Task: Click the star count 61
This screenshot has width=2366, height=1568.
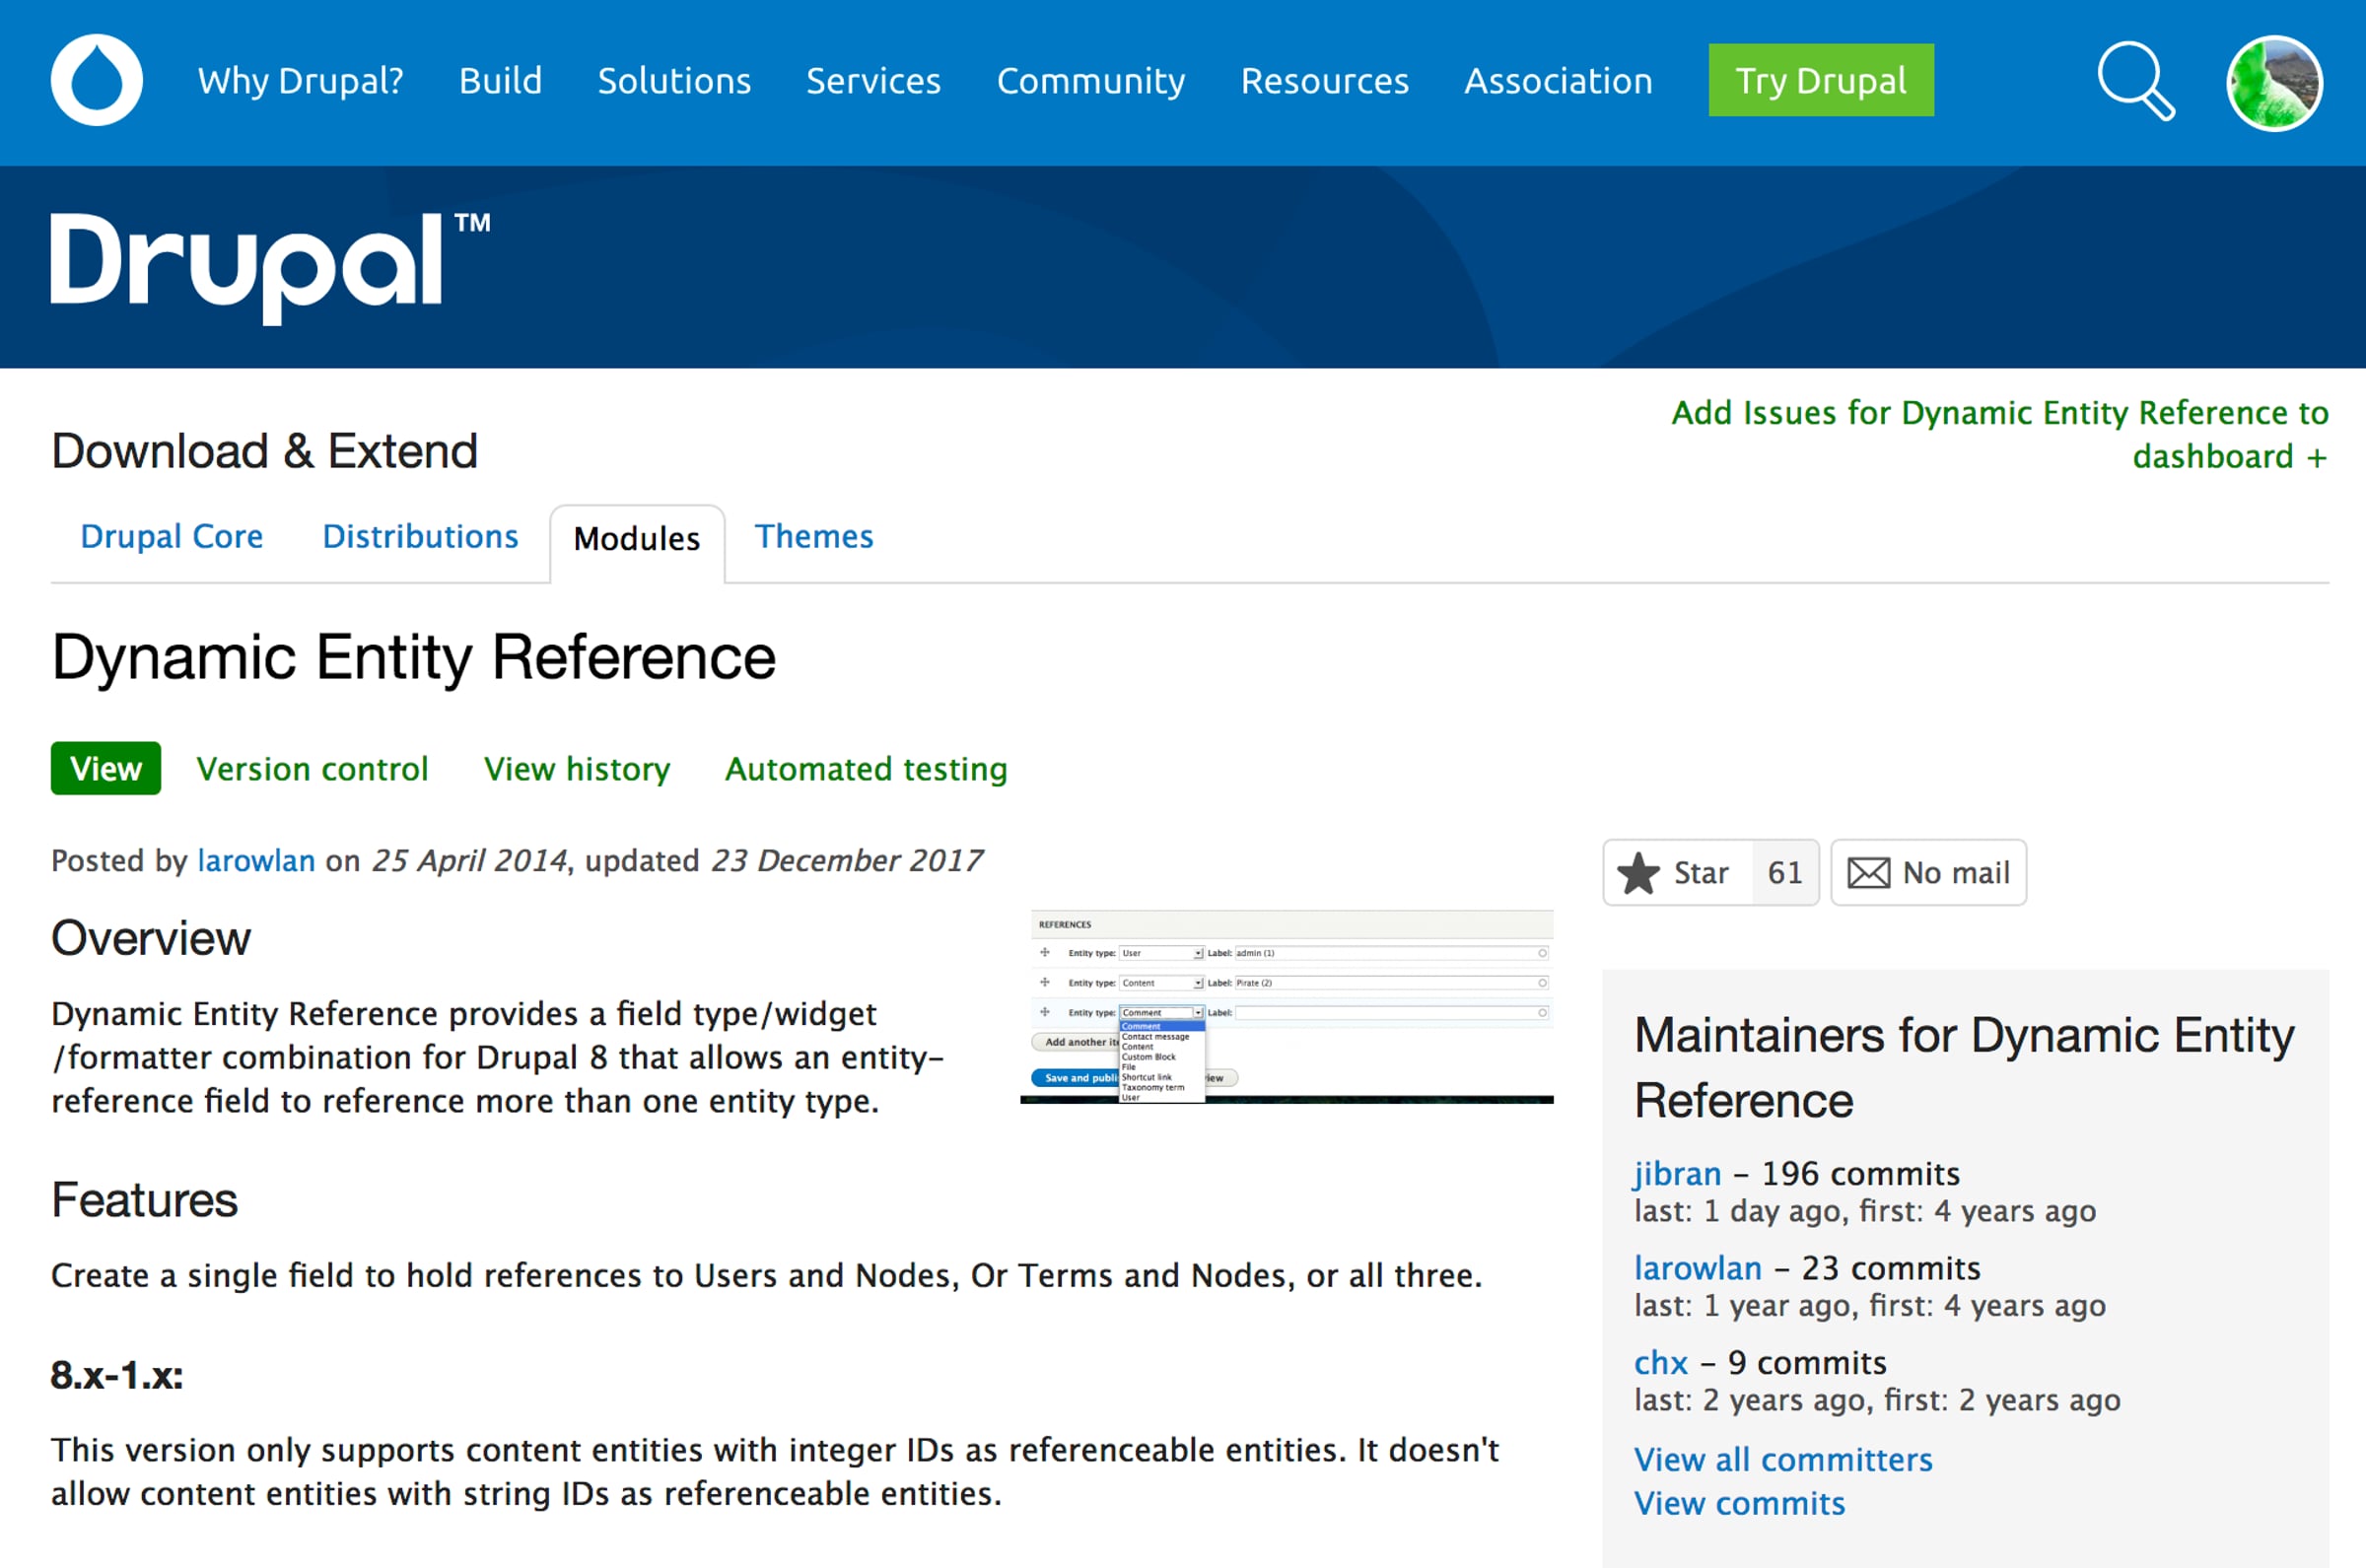Action: 1785,873
